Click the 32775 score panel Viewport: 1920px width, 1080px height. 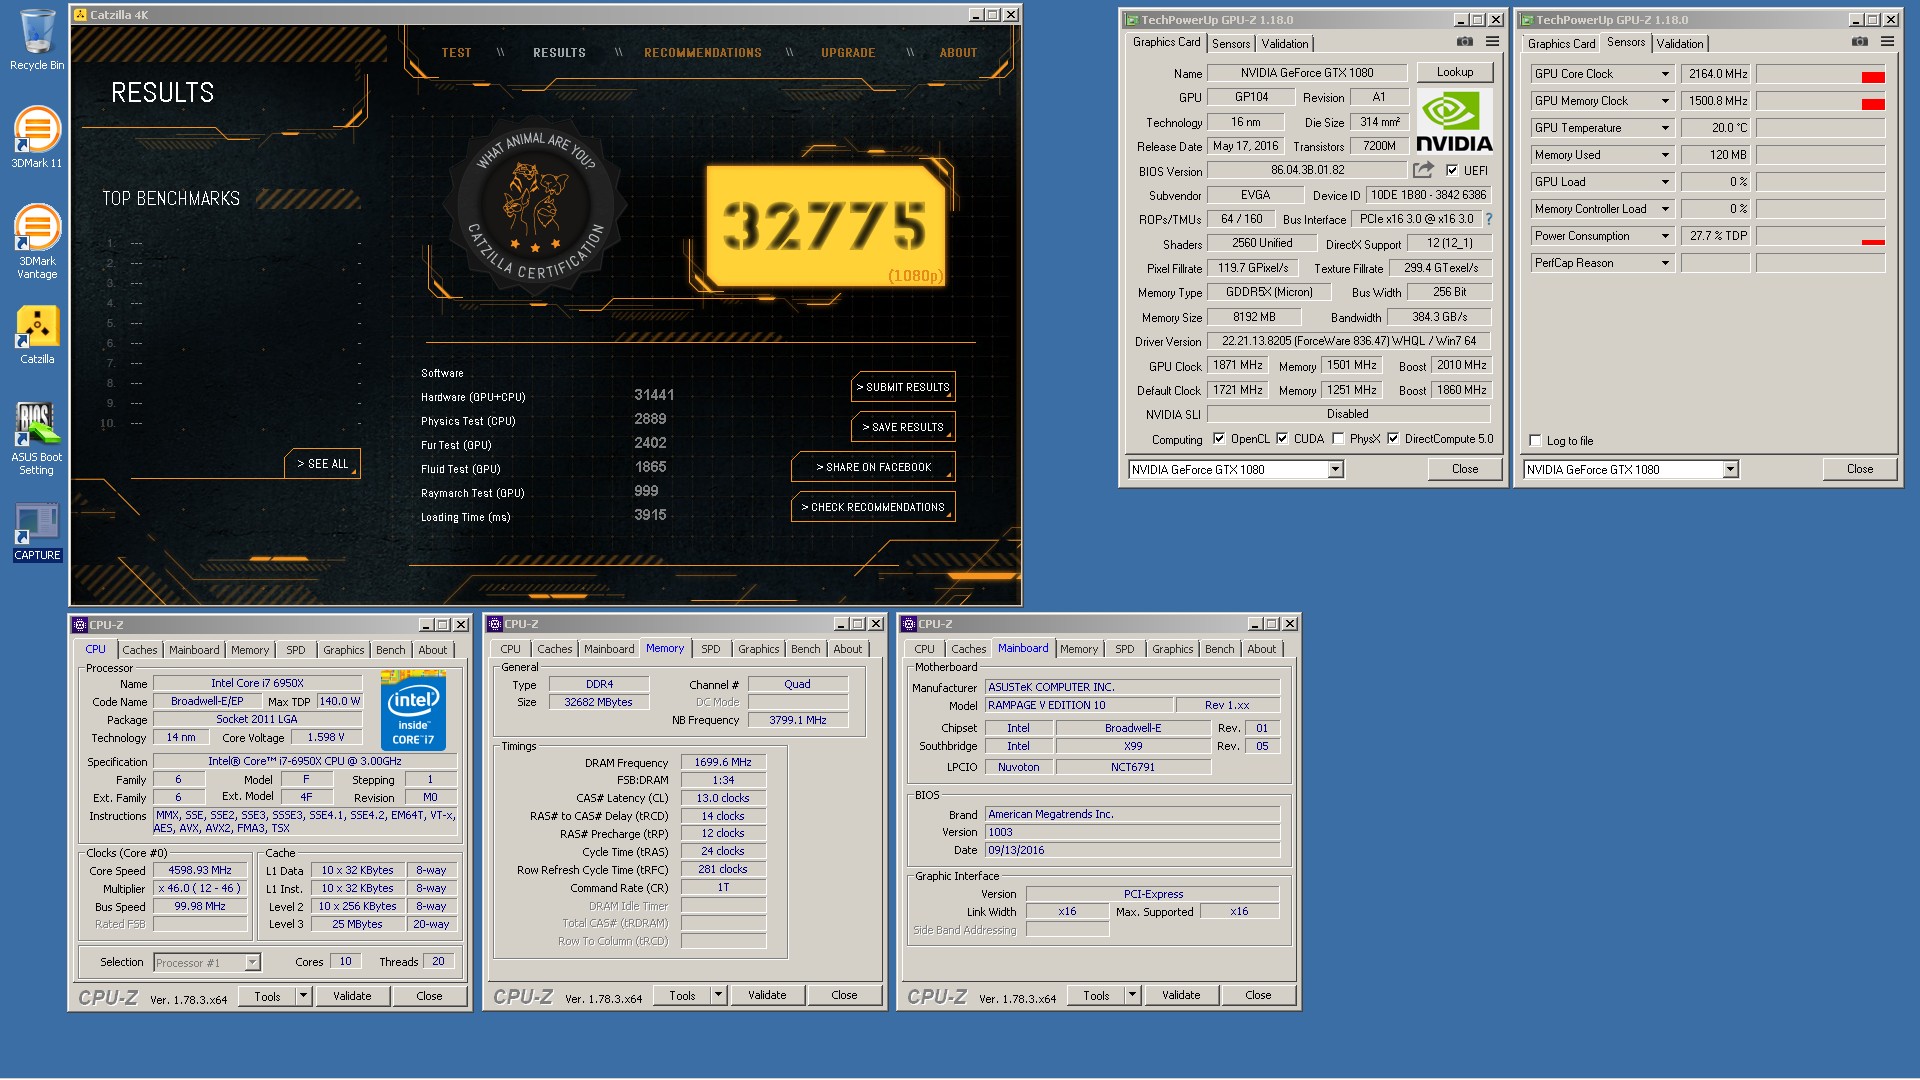[x=826, y=226]
